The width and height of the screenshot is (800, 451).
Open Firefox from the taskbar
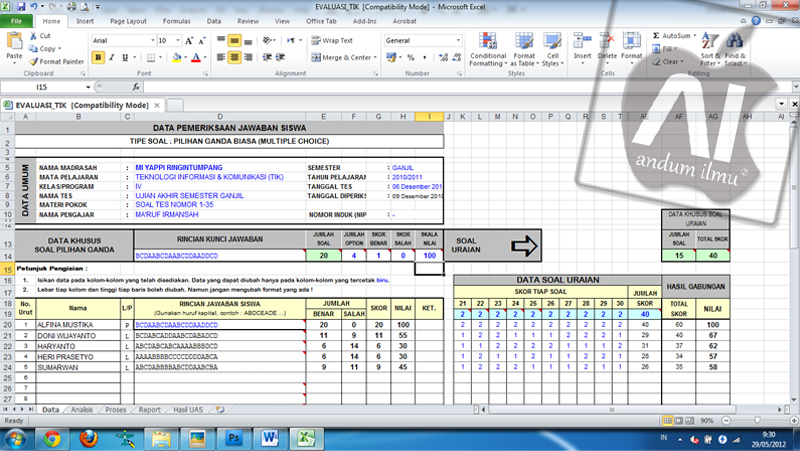point(88,438)
